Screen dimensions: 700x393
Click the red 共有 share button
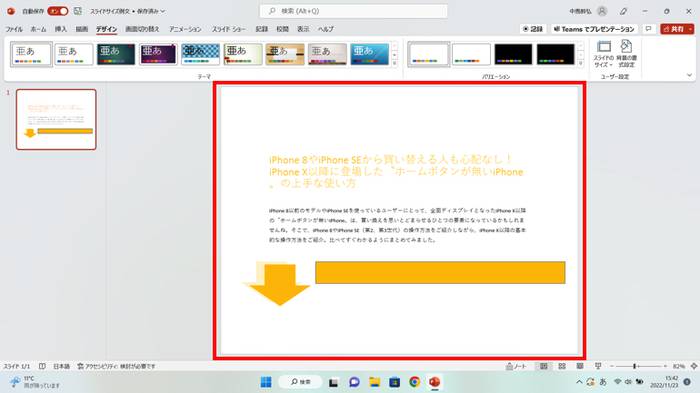(674, 29)
